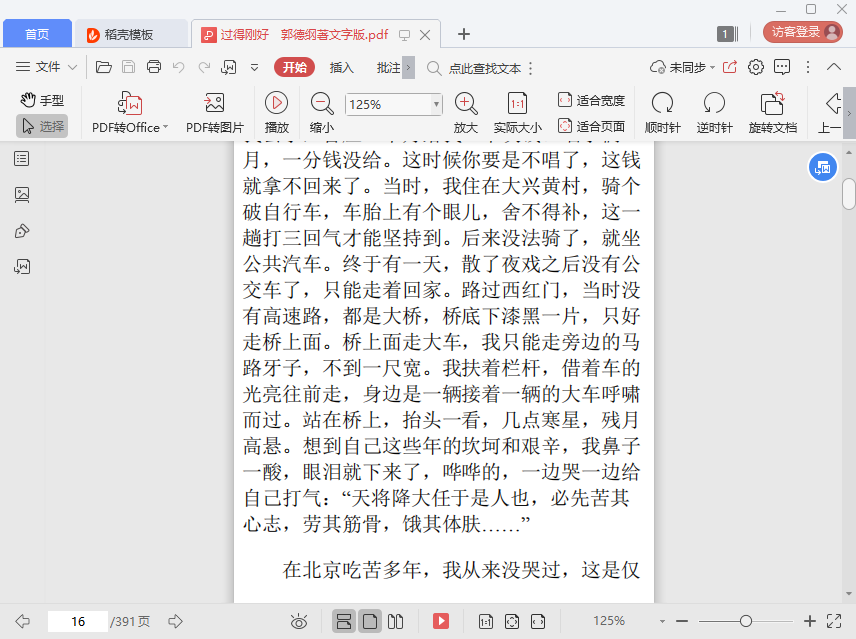Open the vertical three-dot more menu
Viewport: 856px width, 639px height.
click(x=808, y=67)
